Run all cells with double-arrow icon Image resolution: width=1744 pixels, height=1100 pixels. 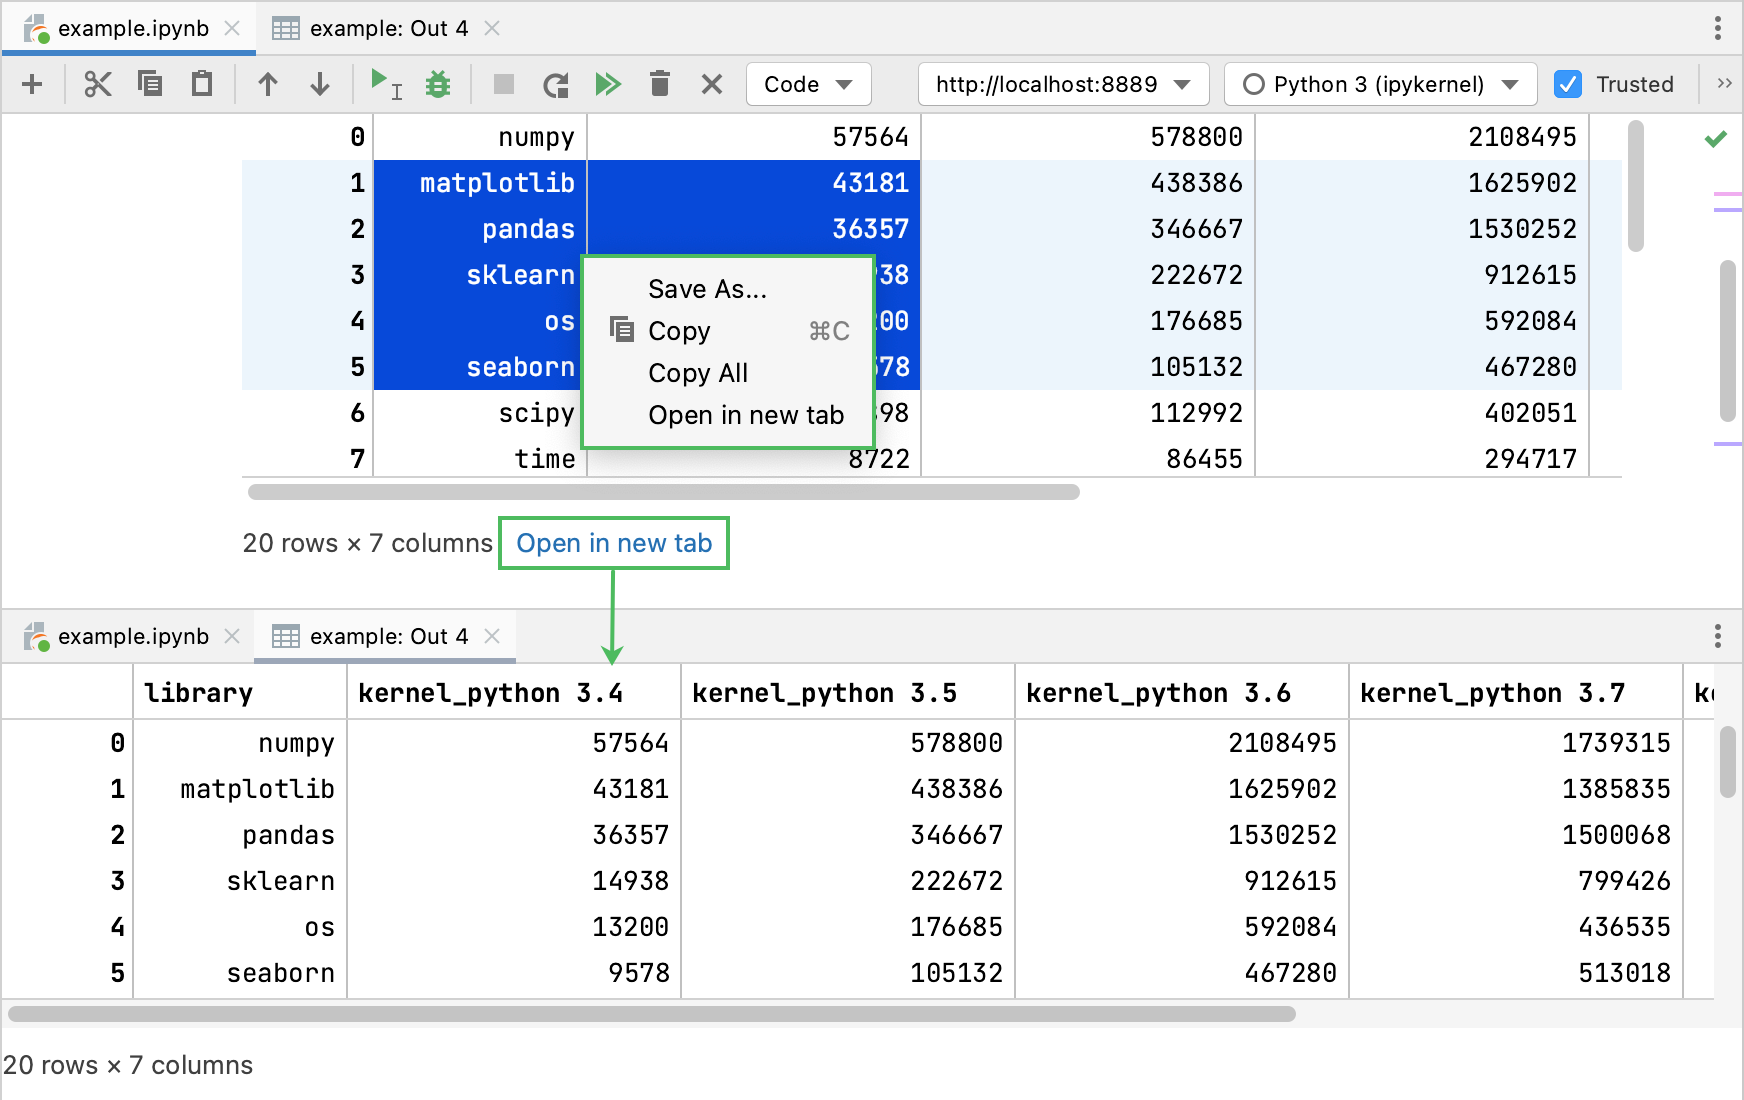pyautogui.click(x=608, y=84)
